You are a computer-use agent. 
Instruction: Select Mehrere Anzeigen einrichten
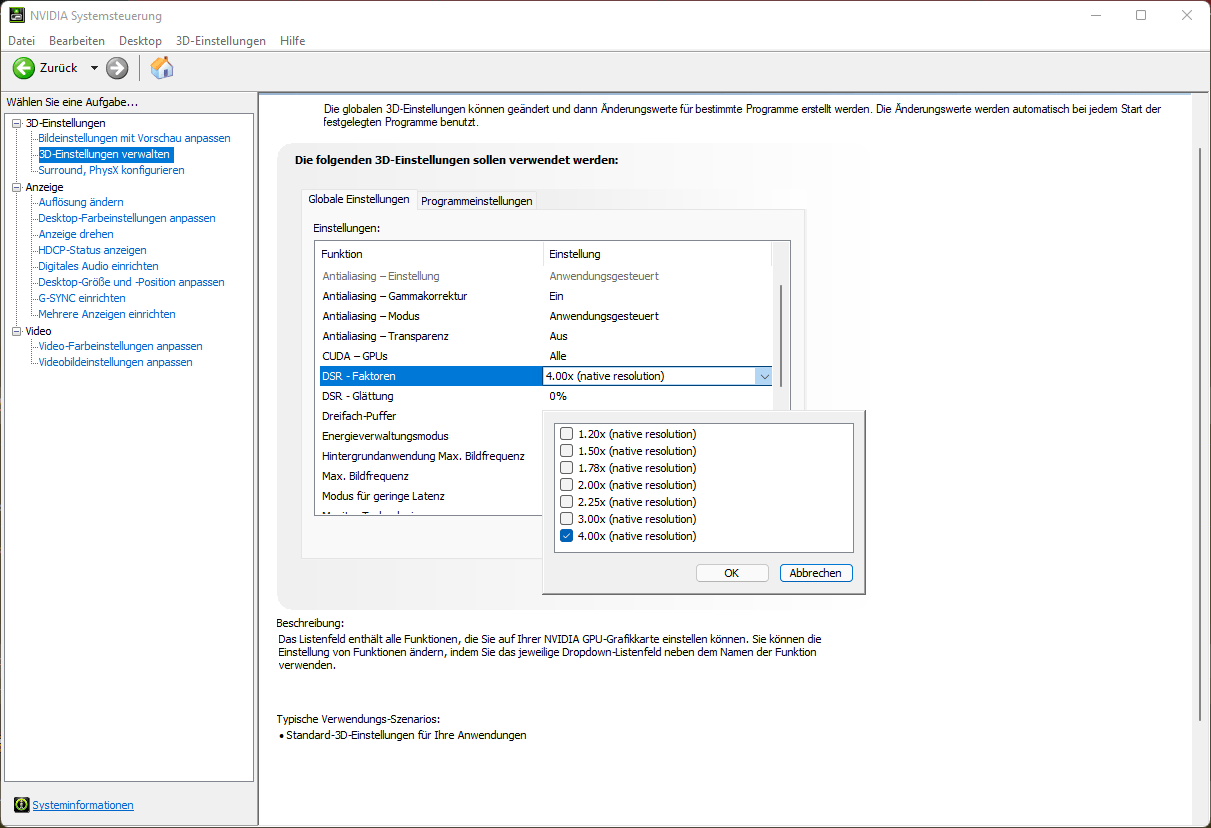coord(107,314)
